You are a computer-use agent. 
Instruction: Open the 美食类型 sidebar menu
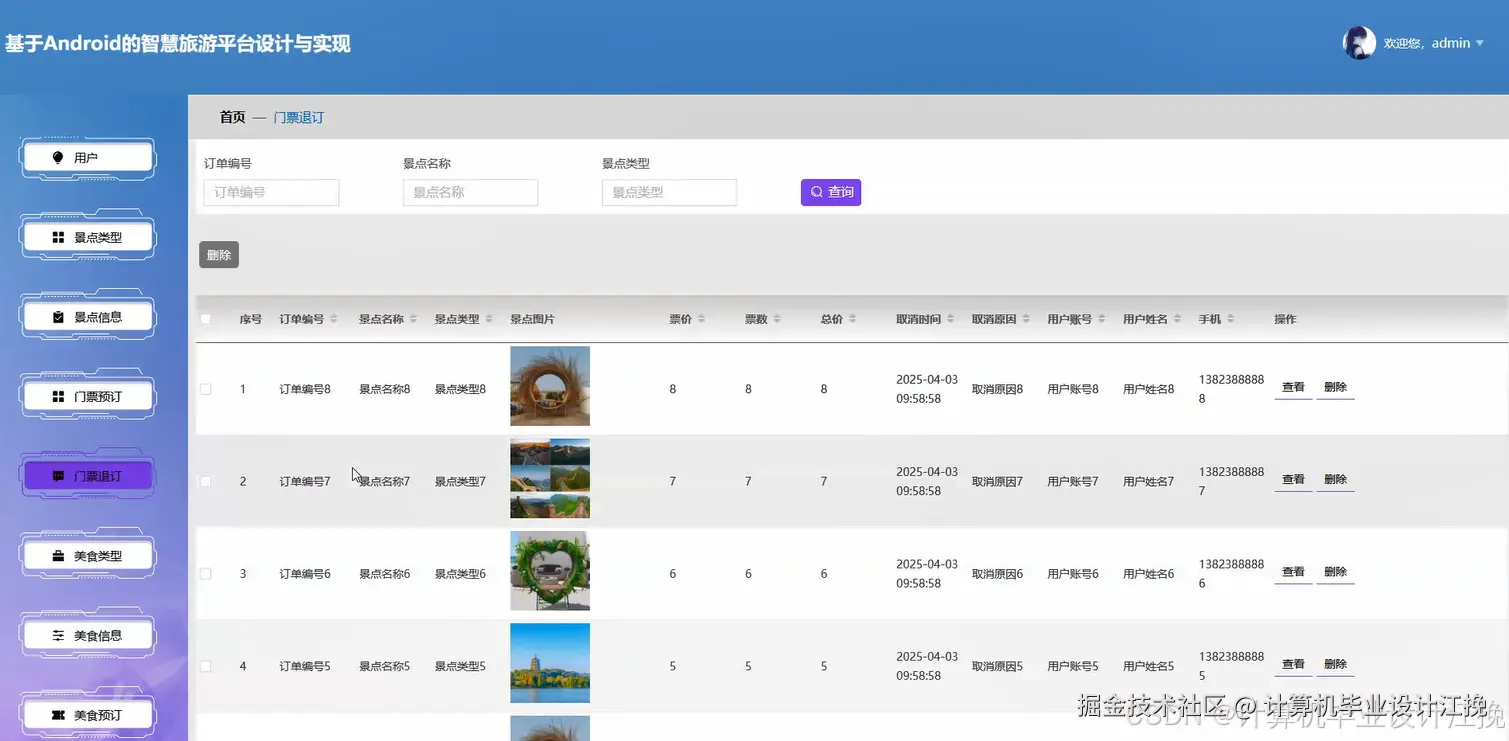click(88, 555)
